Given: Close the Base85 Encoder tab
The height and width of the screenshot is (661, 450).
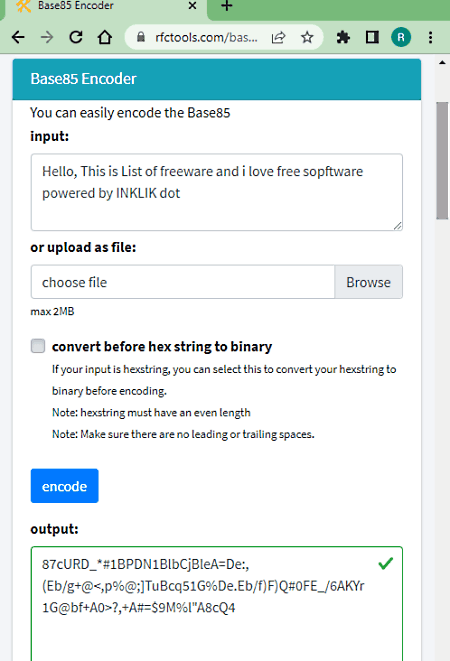Looking at the screenshot, I should 192,6.
